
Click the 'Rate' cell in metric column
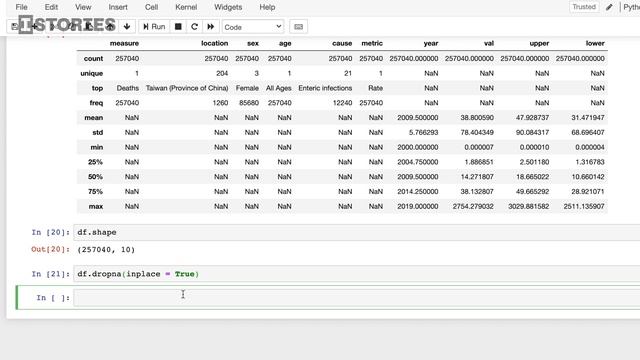point(376,88)
